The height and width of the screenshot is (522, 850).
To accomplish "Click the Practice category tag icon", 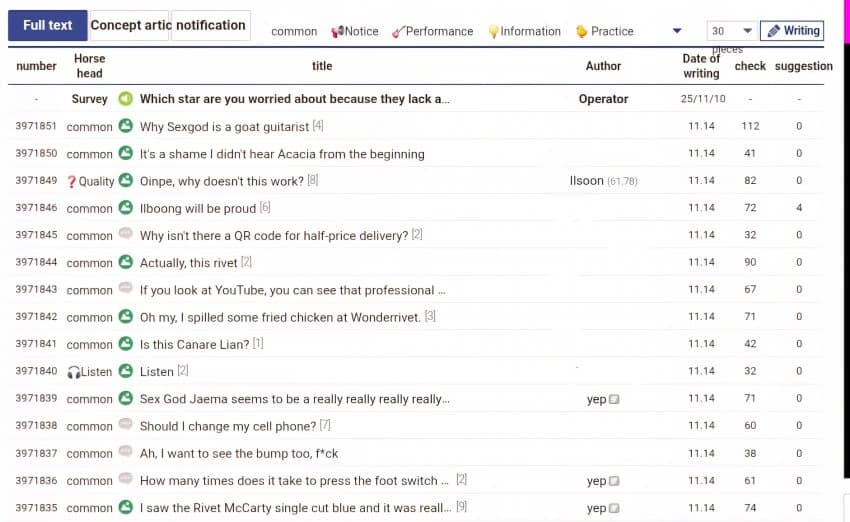I will click(582, 32).
